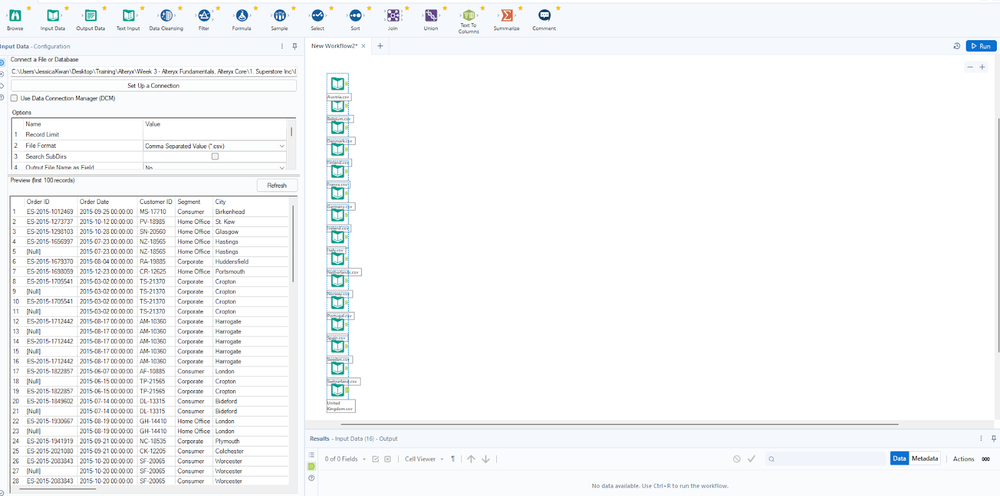Select the city cell Plymouth

point(226,441)
